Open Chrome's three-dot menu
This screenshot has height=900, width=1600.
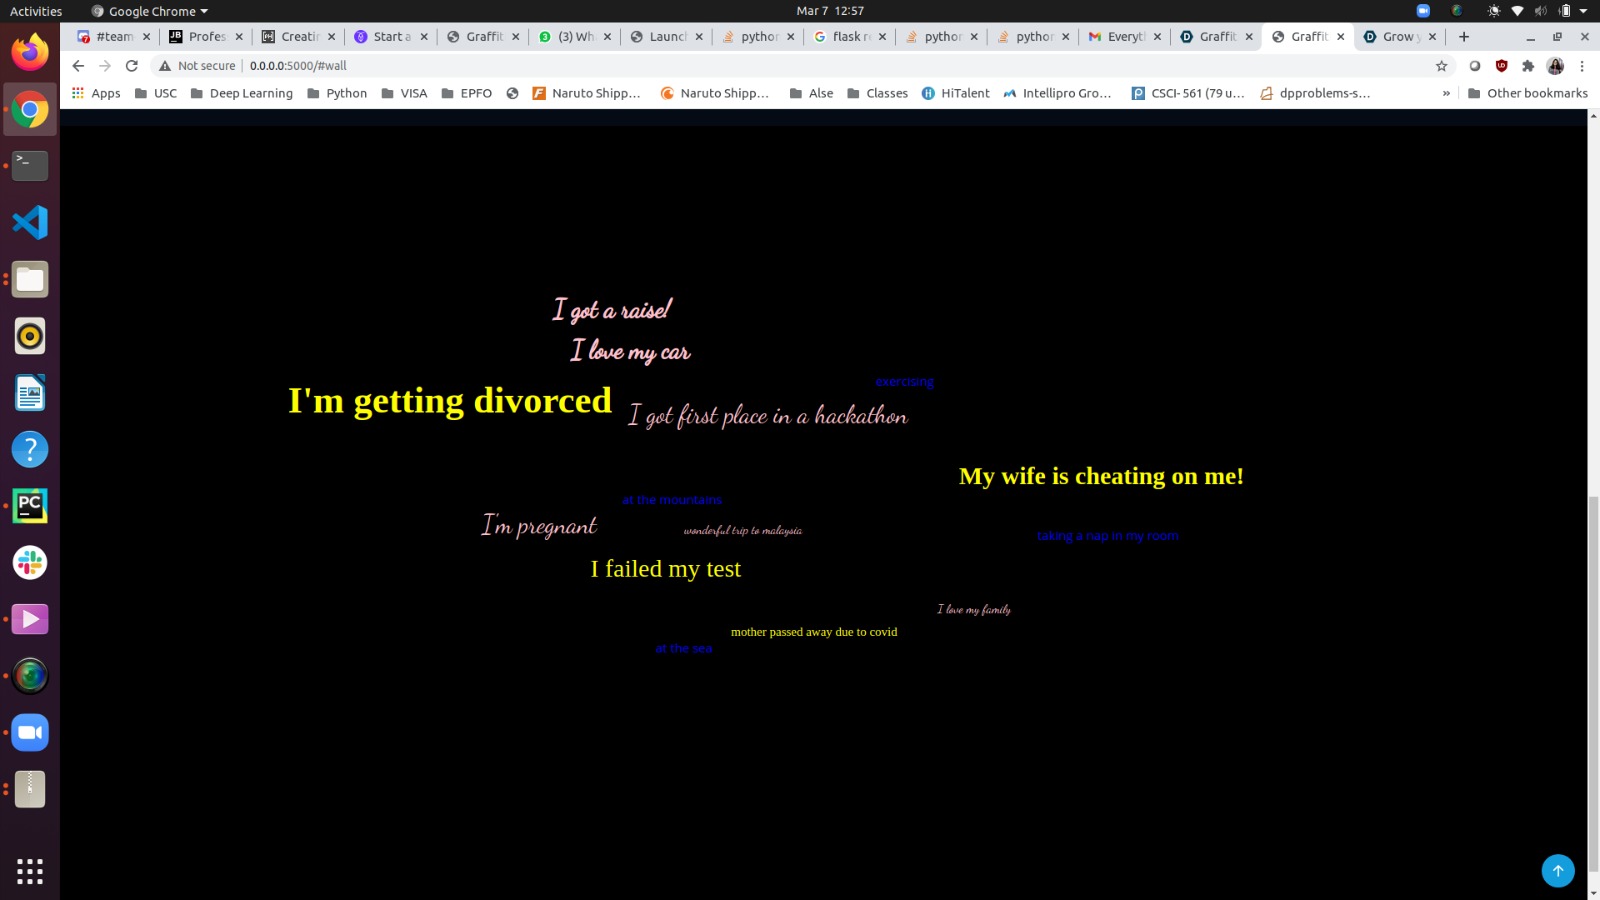click(1582, 66)
